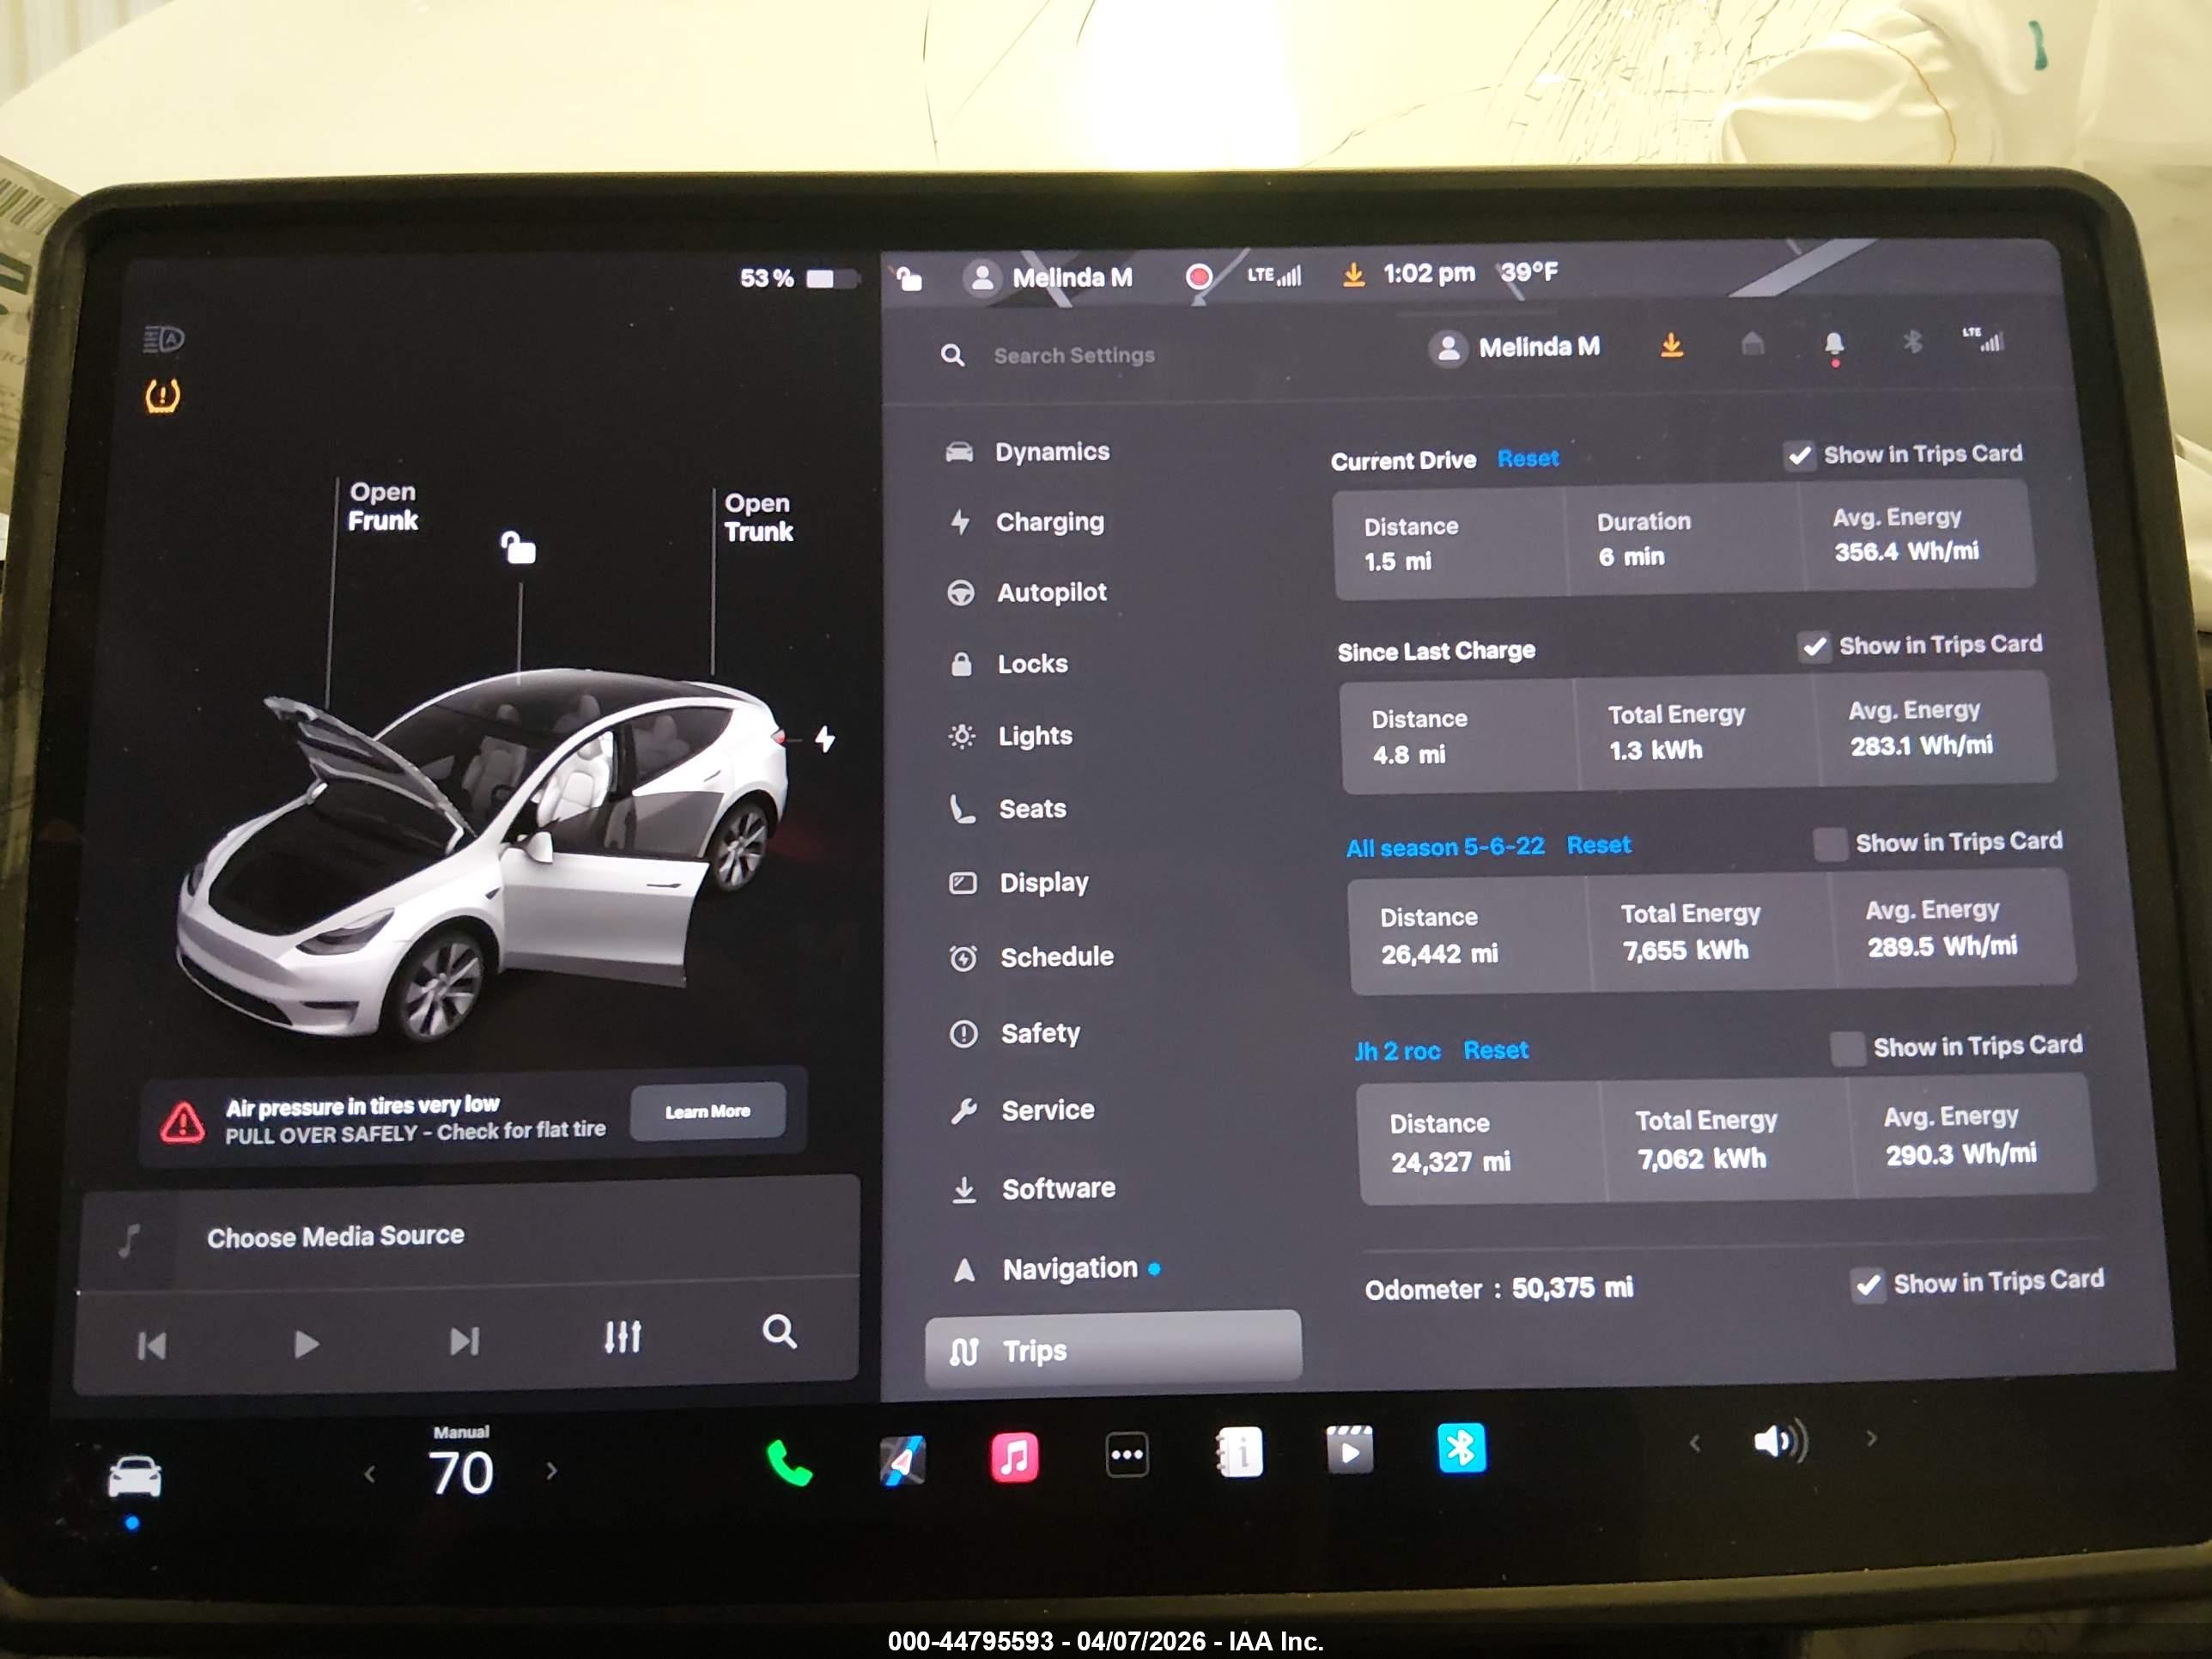Open the Navigation settings menu

pos(1055,1269)
